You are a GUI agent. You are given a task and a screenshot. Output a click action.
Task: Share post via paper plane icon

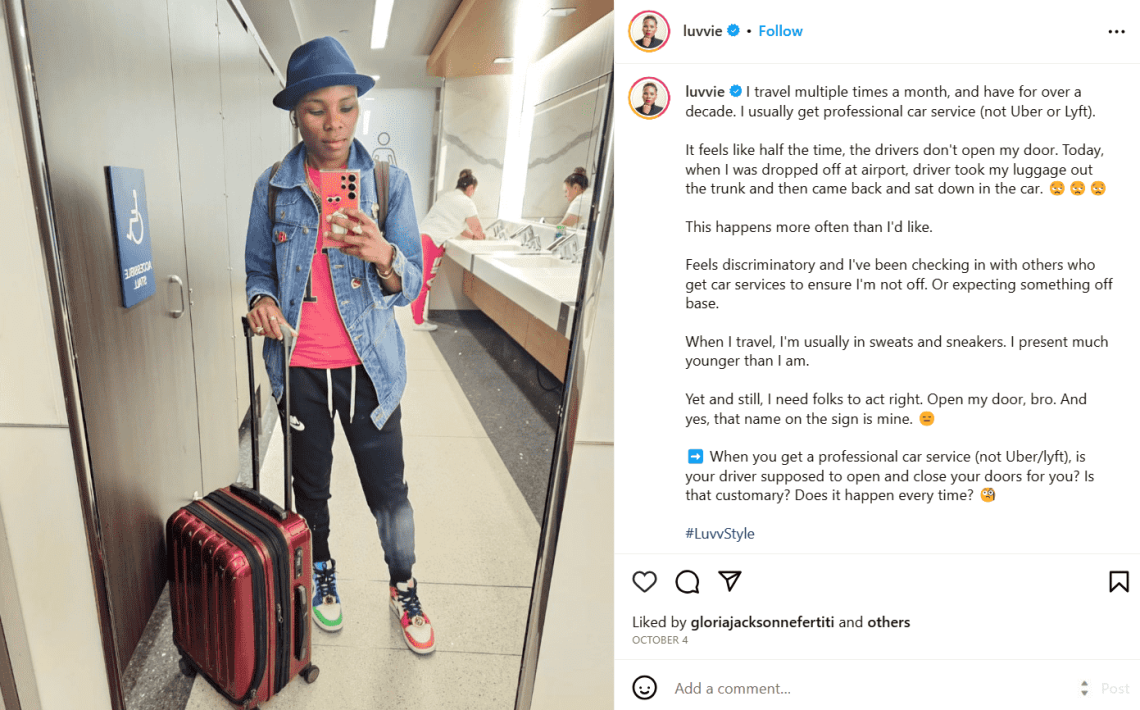(x=729, y=581)
